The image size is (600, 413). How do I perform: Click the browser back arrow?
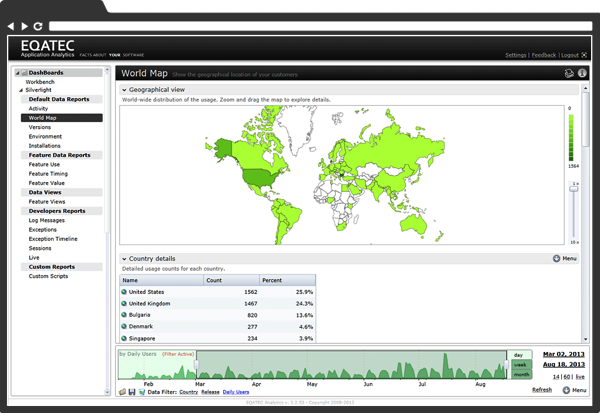11,26
